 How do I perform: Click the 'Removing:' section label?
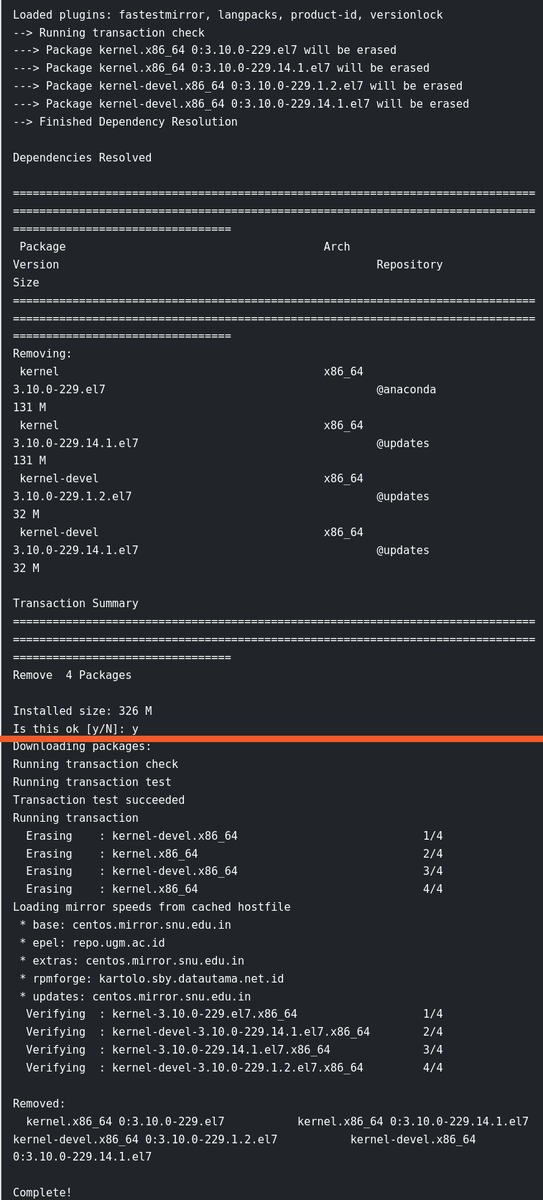pos(42,354)
